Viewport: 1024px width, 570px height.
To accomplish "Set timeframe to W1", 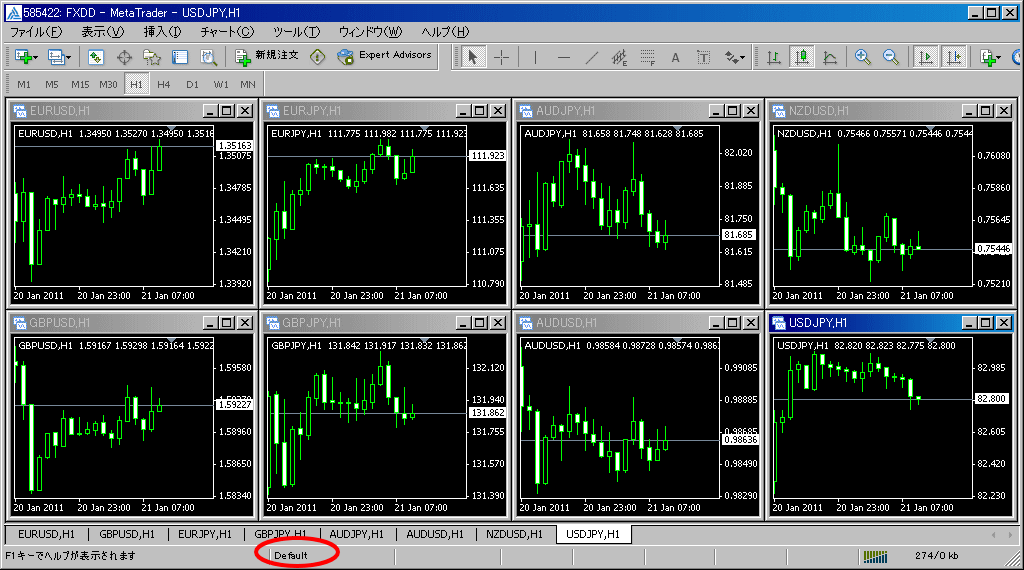I will (221, 84).
